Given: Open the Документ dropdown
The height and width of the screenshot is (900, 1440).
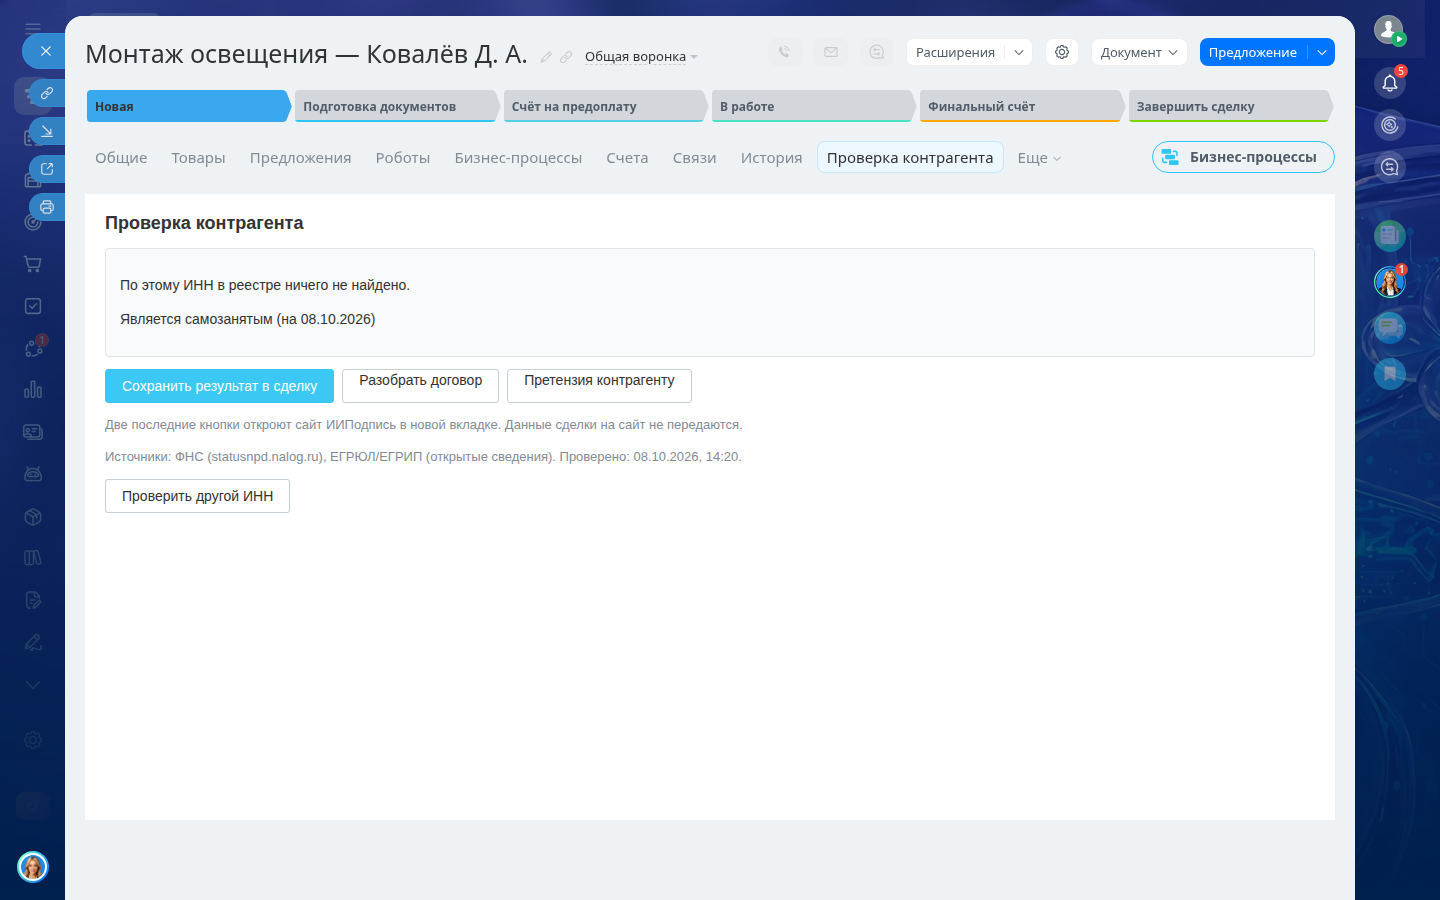Looking at the screenshot, I should [x=1139, y=52].
